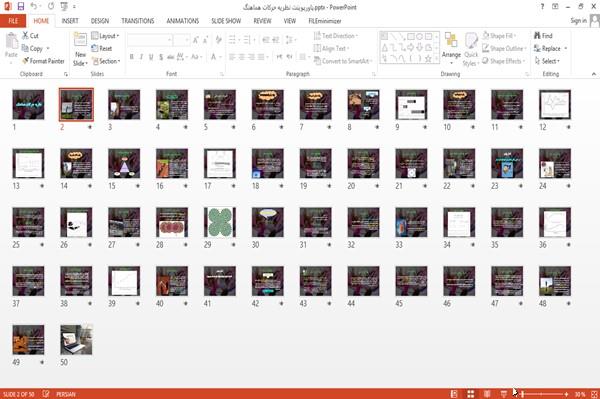
Task: Open the Section dropdown
Action: point(106,61)
